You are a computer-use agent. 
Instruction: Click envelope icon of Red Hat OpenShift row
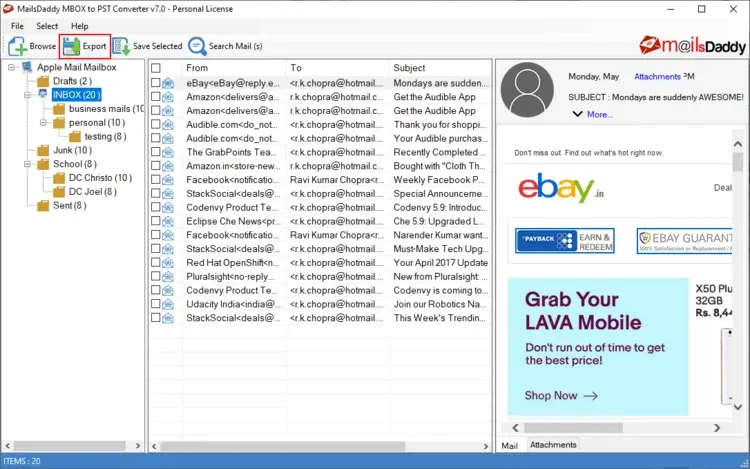pyautogui.click(x=167, y=262)
